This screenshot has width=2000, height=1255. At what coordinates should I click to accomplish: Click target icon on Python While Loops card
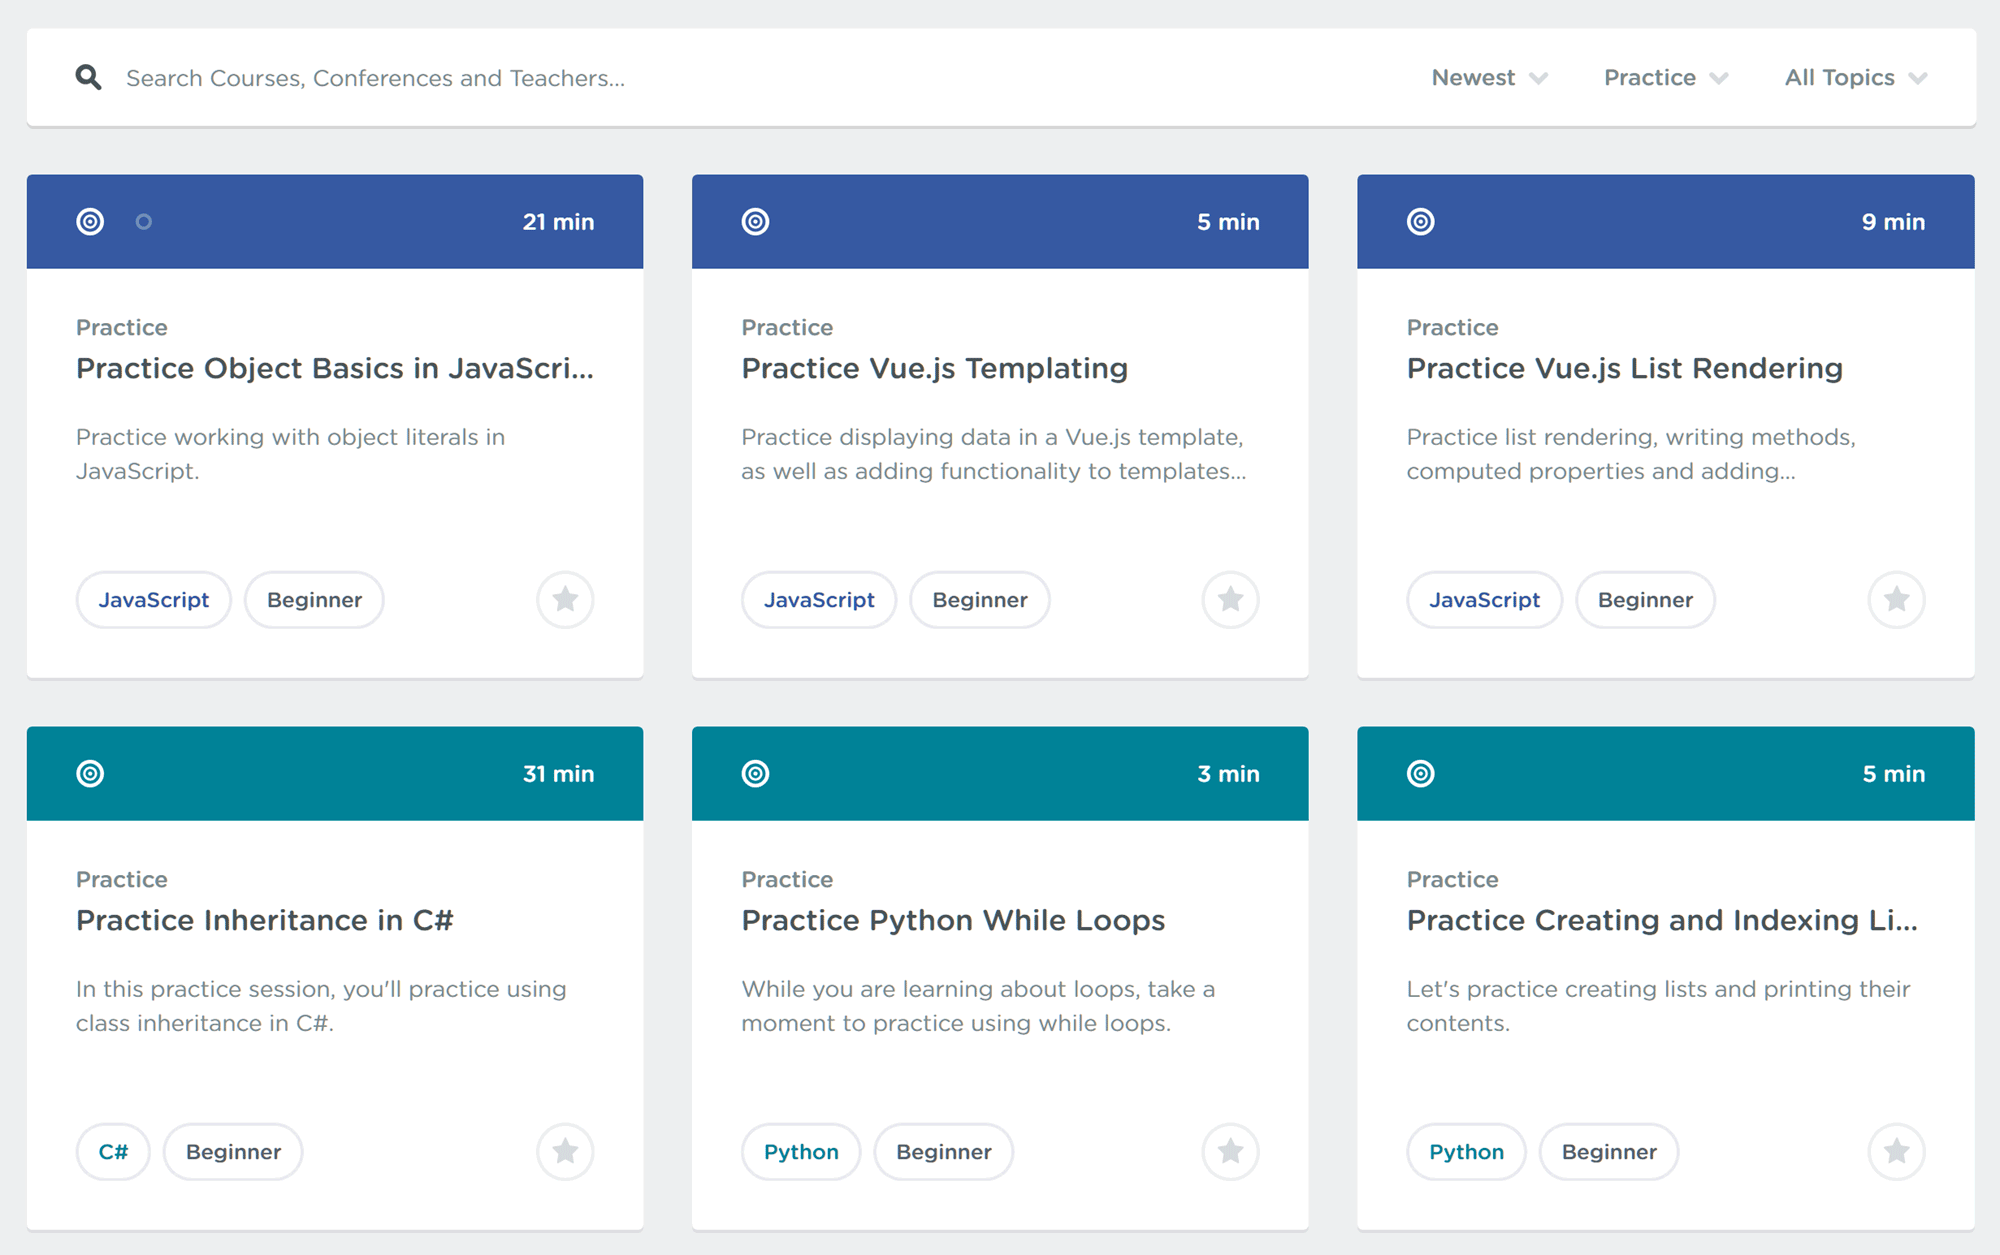pos(755,774)
